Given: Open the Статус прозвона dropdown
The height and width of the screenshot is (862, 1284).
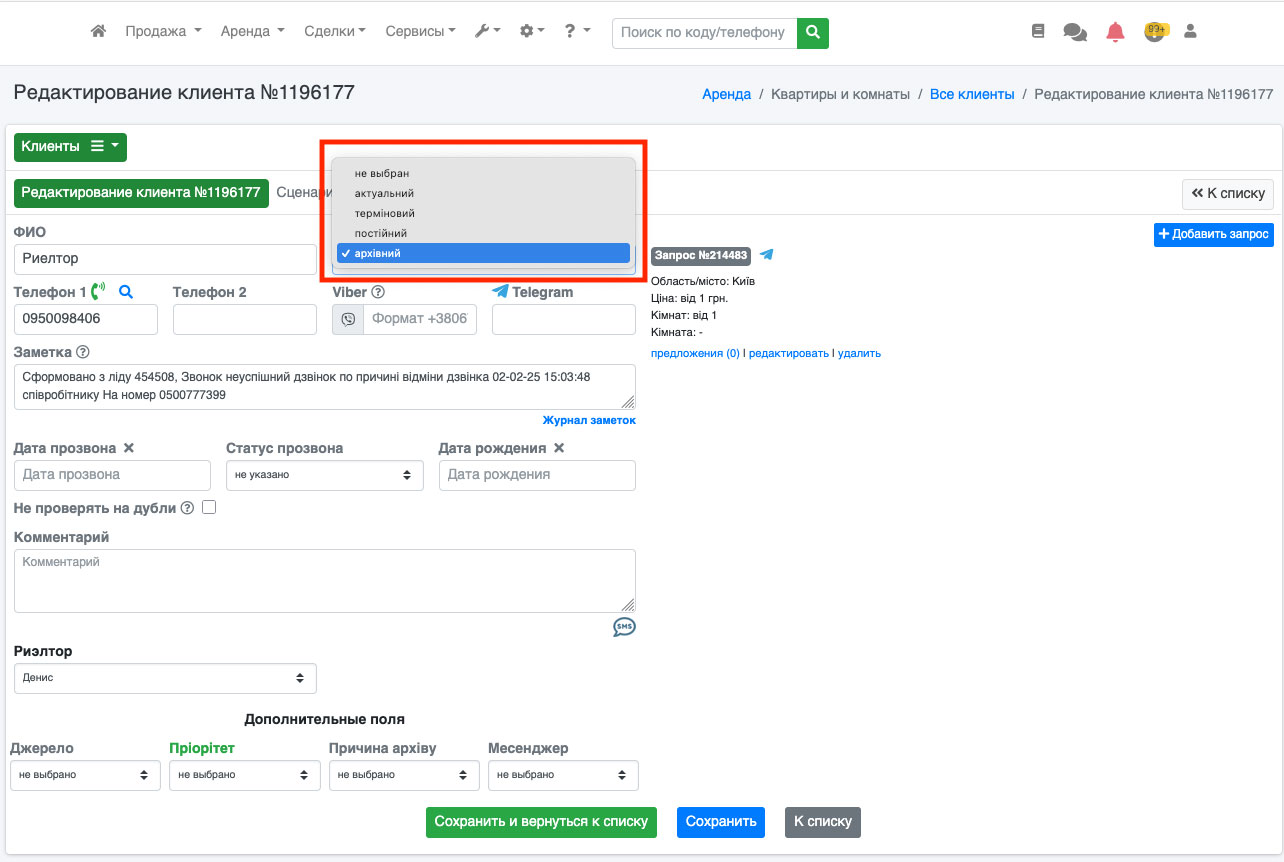Looking at the screenshot, I should click(x=324, y=475).
